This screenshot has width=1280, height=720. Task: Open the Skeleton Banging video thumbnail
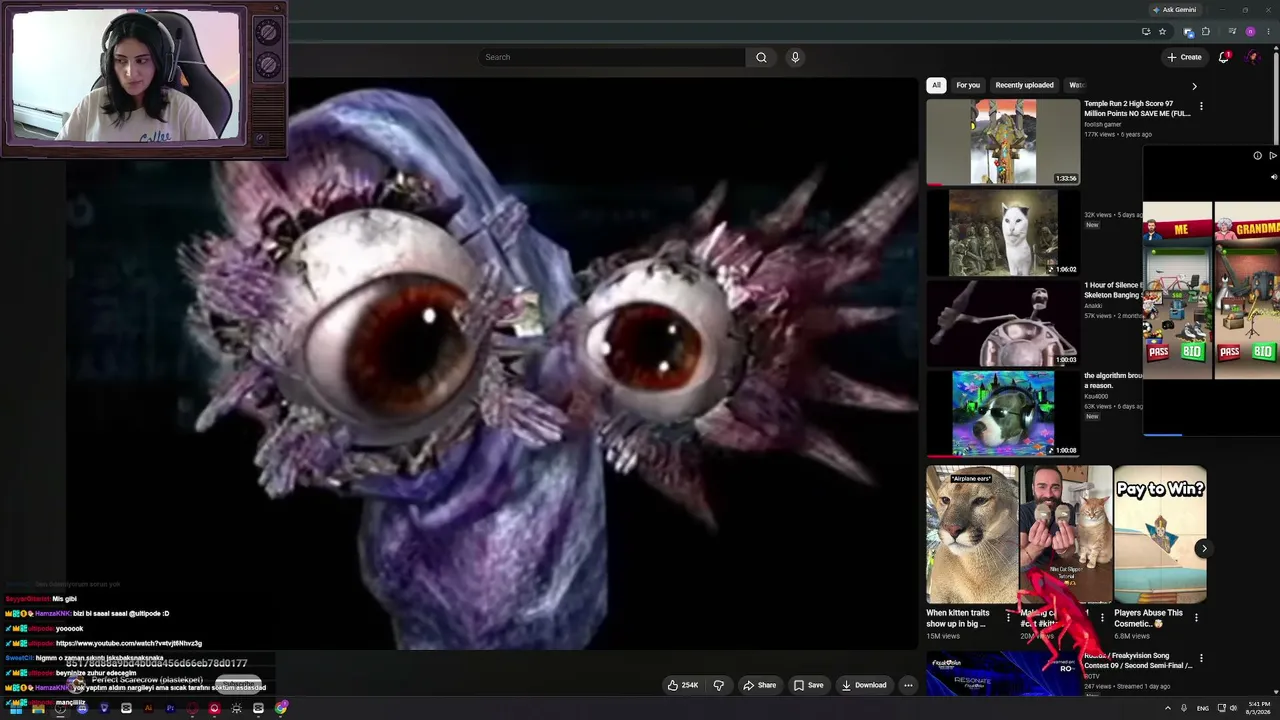coord(1003,323)
